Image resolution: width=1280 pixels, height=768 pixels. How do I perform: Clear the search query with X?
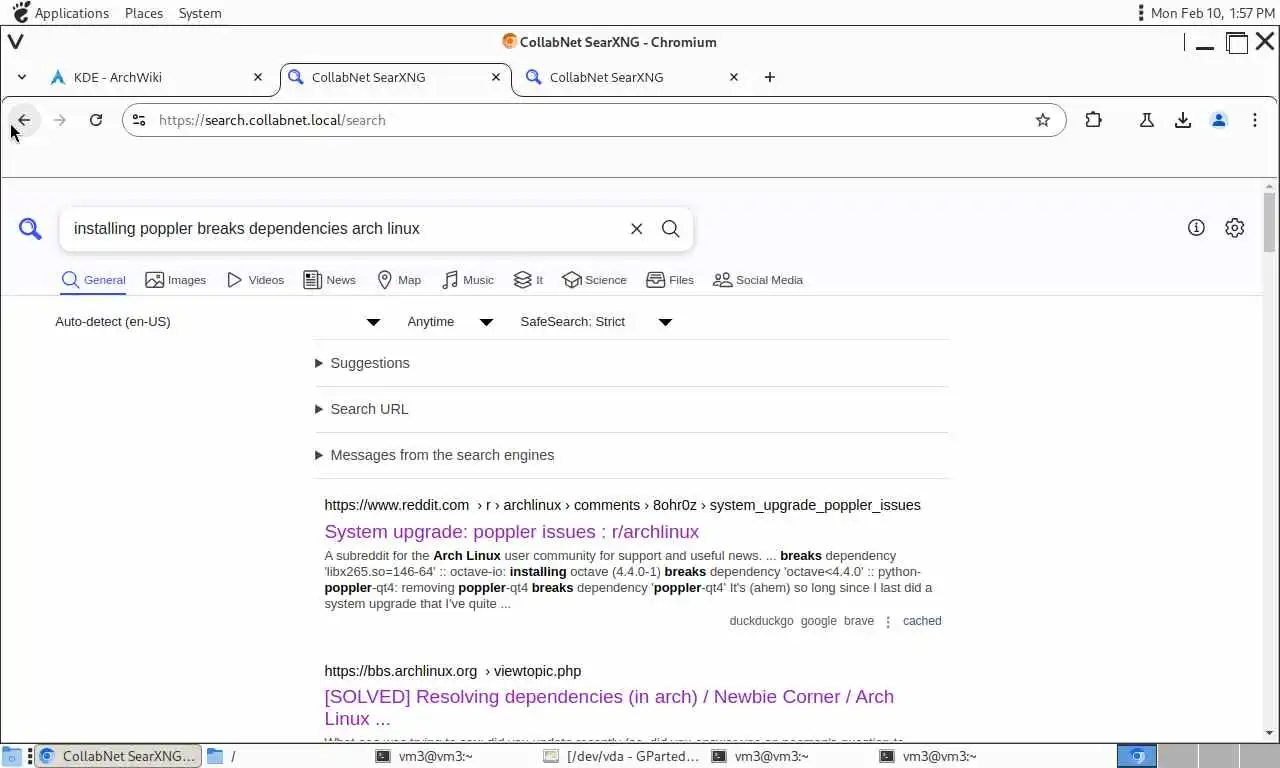(636, 229)
